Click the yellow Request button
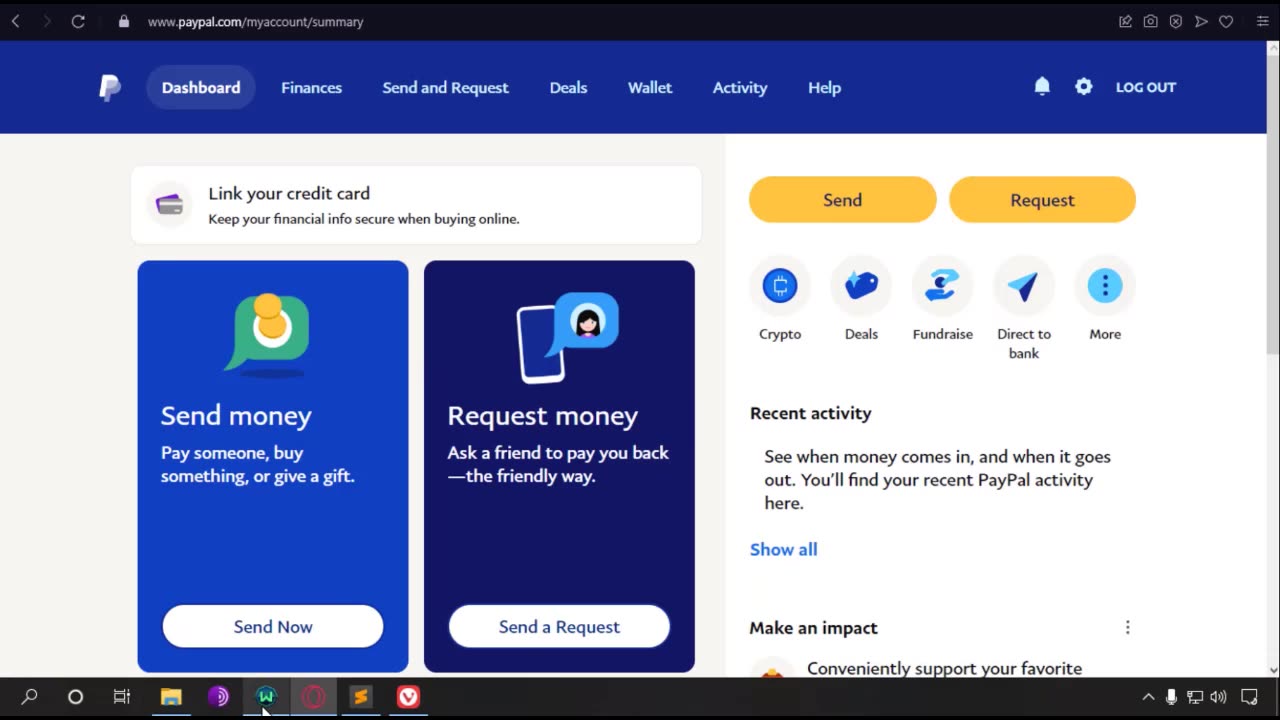This screenshot has height=720, width=1280. tap(1042, 200)
